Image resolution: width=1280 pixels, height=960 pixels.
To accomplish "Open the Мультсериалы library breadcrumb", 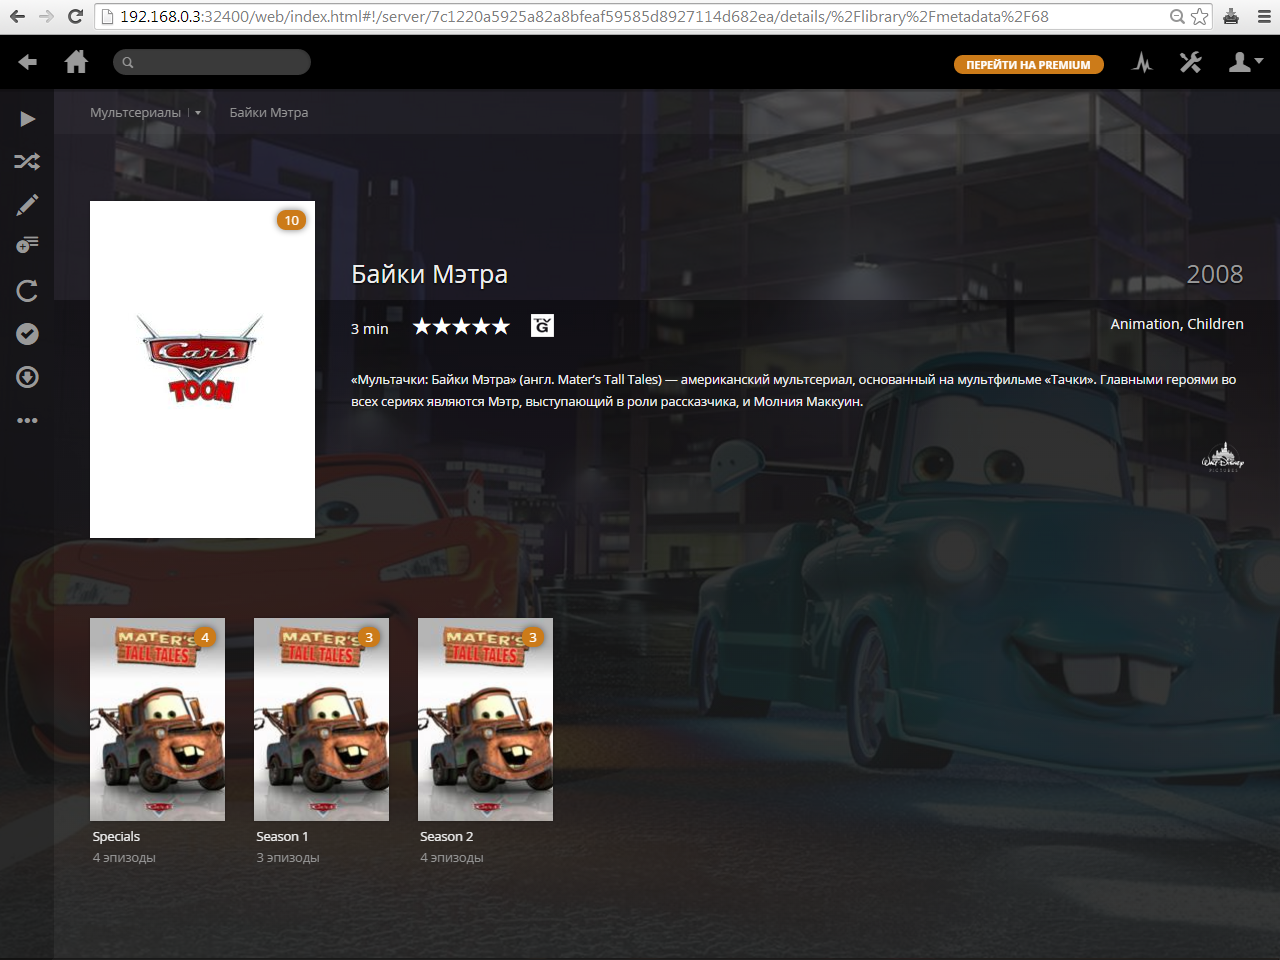I will (x=135, y=112).
